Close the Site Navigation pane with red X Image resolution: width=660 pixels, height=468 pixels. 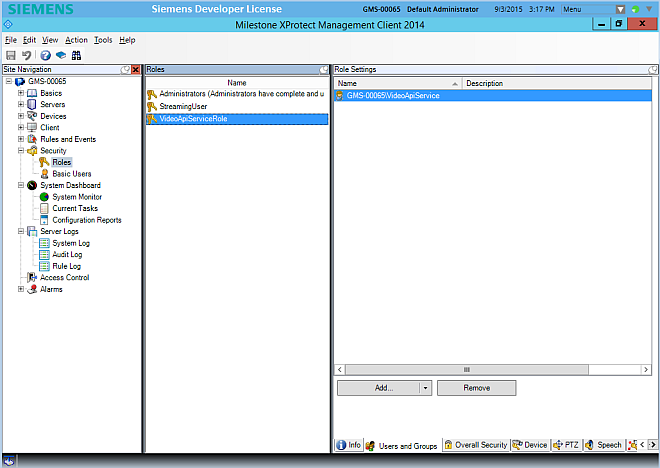[x=136, y=69]
